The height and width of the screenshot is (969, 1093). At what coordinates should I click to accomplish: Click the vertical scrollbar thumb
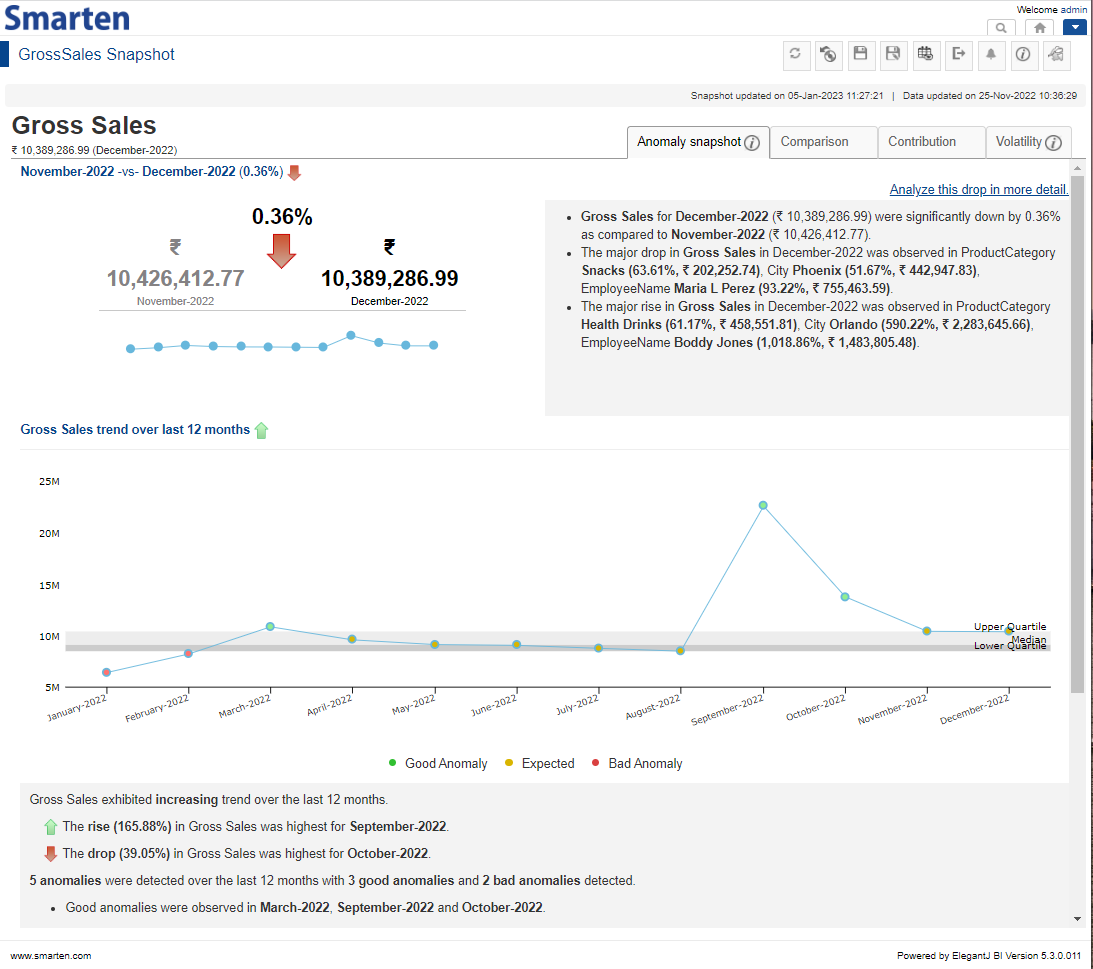[x=1078, y=436]
